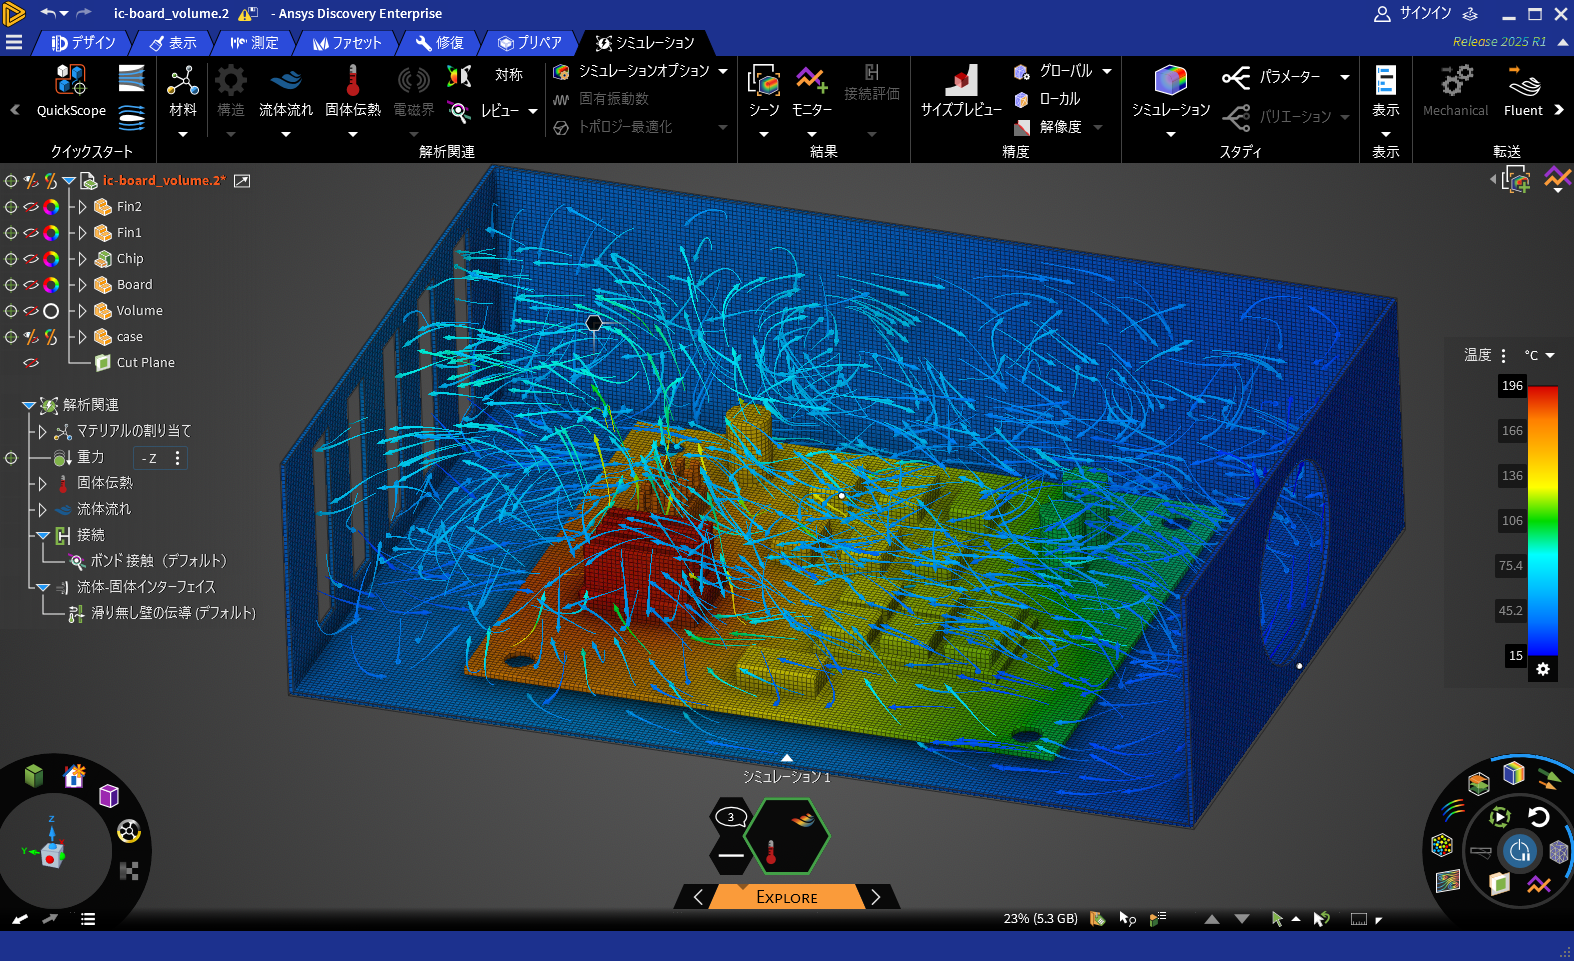Switch to the プリペア tab
The width and height of the screenshot is (1574, 961).
click(x=530, y=43)
